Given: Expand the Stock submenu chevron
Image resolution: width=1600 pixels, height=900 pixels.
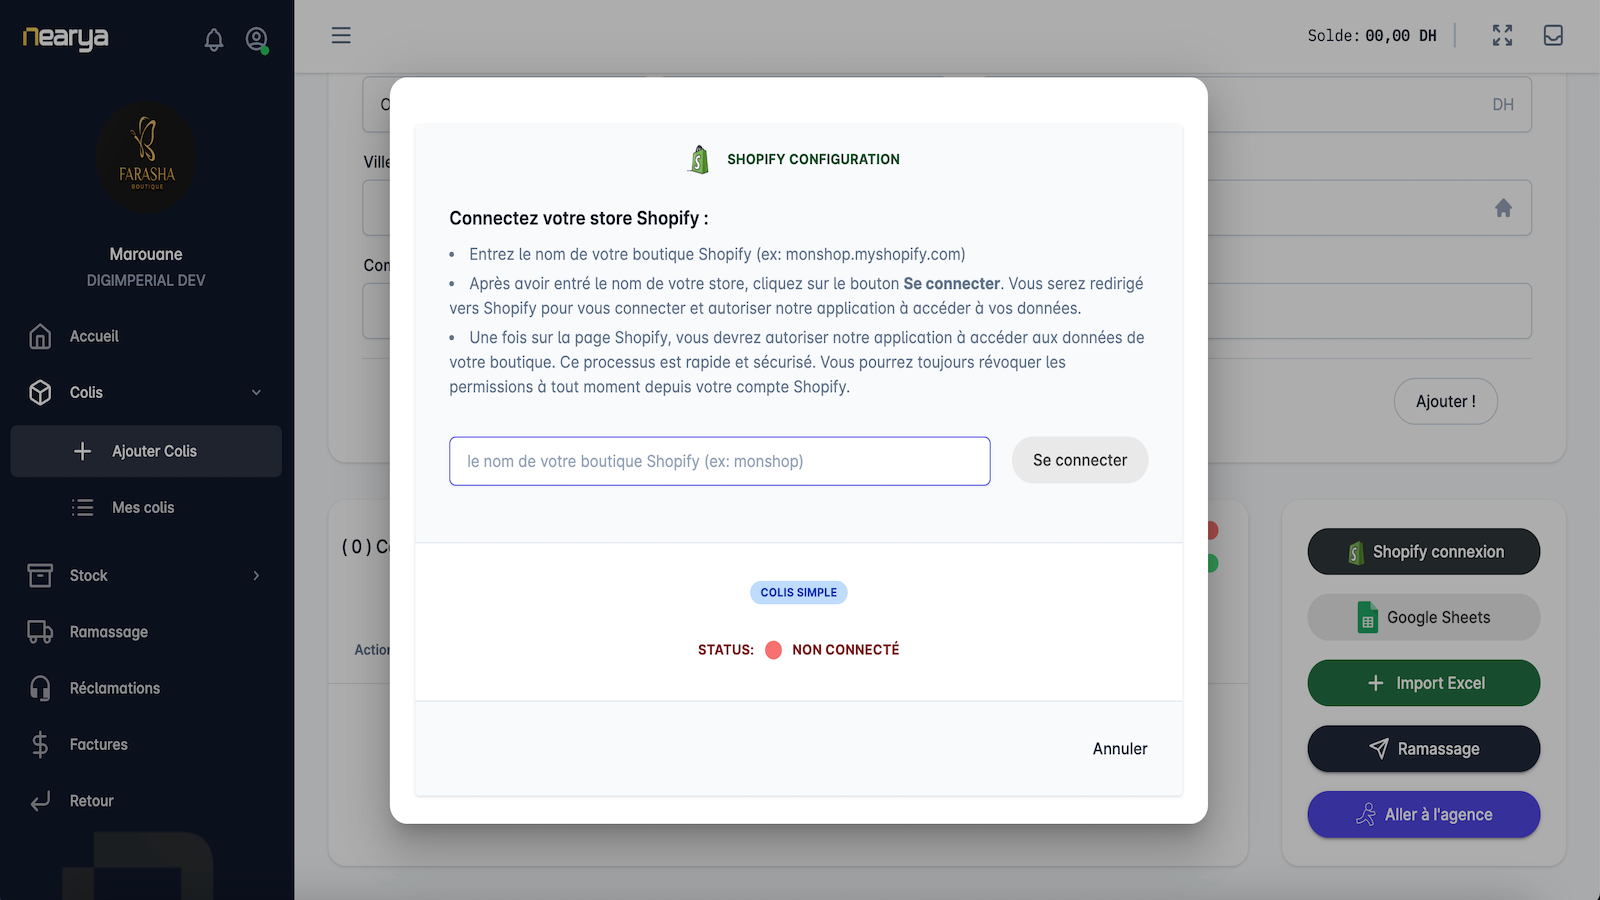Looking at the screenshot, I should click(x=257, y=575).
